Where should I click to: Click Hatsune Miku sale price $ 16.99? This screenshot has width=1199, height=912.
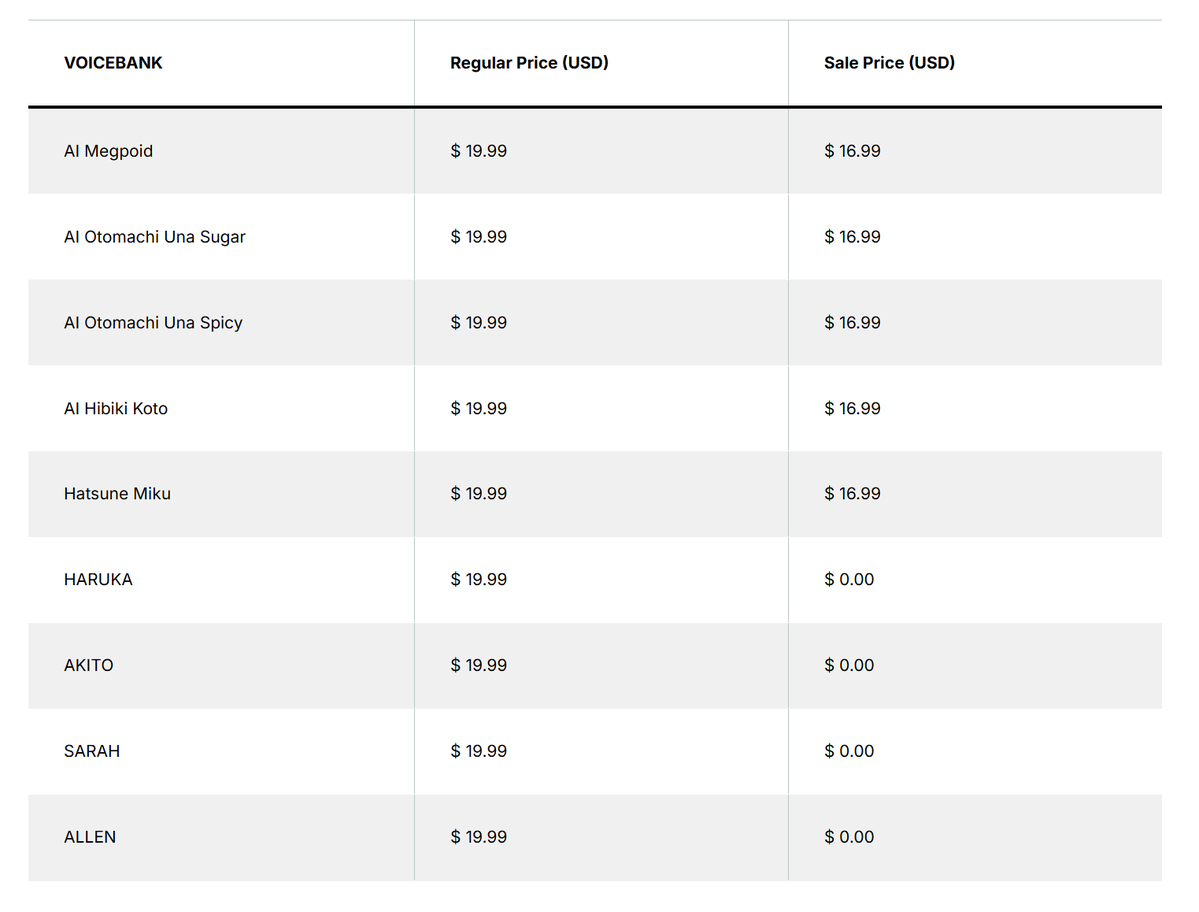point(853,494)
